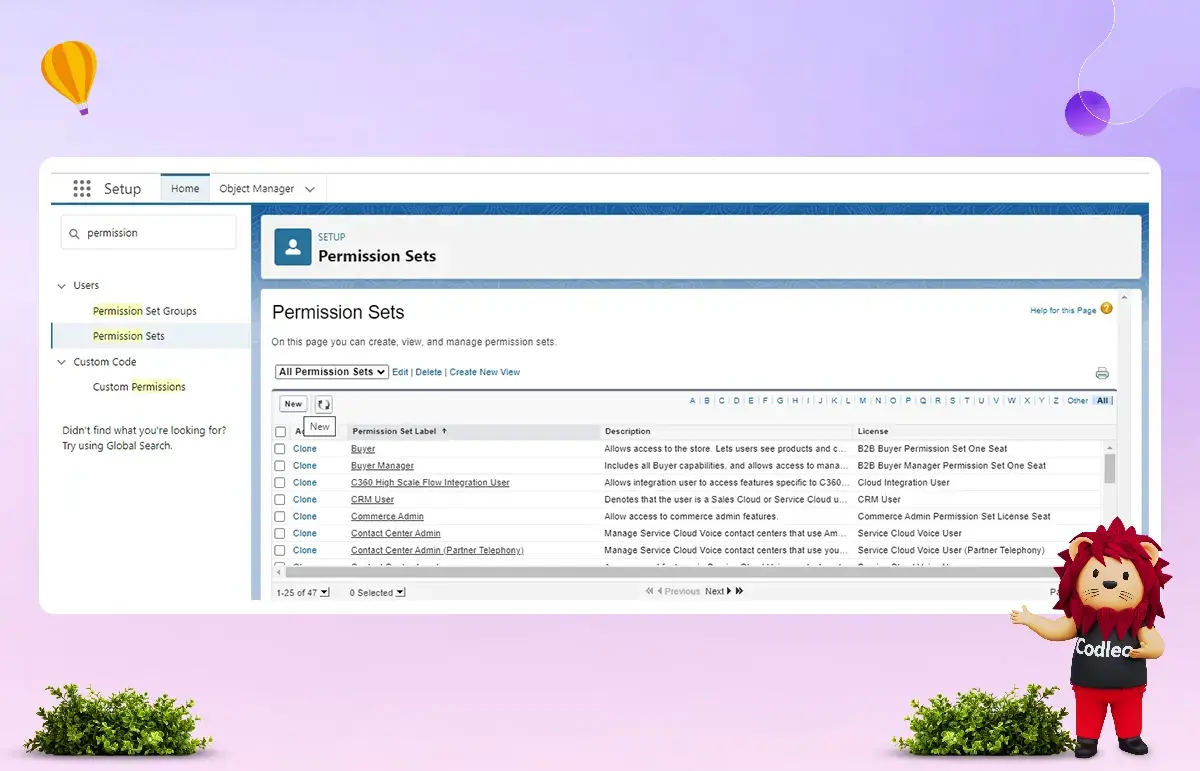Click the Permission Sets header icon
Image resolution: width=1200 pixels, height=771 pixels.
292,246
